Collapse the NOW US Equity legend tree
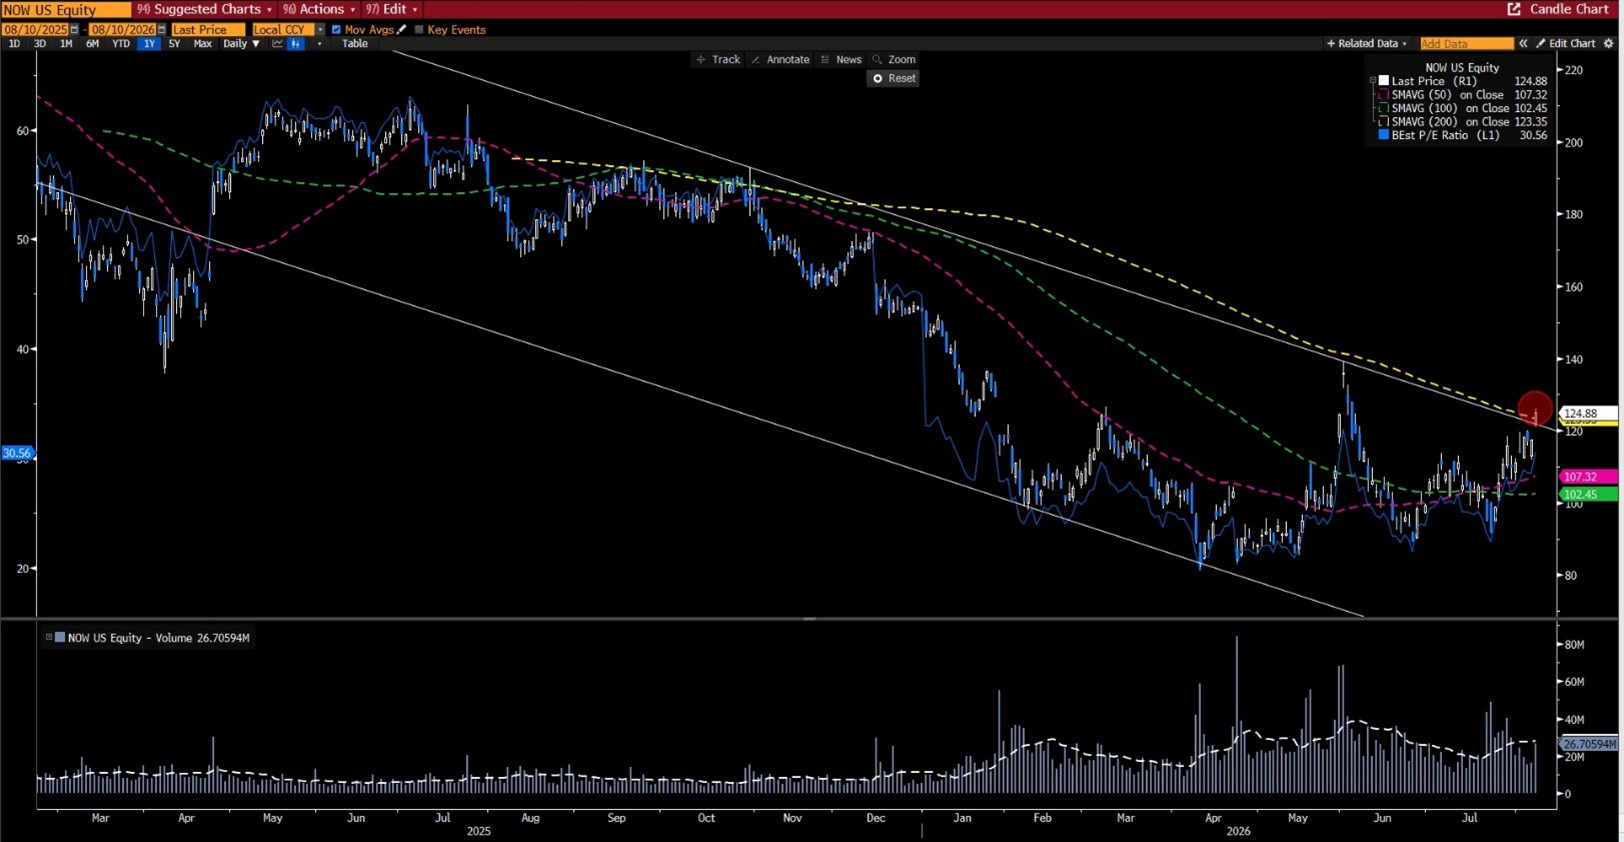The image size is (1624, 842). (1372, 81)
